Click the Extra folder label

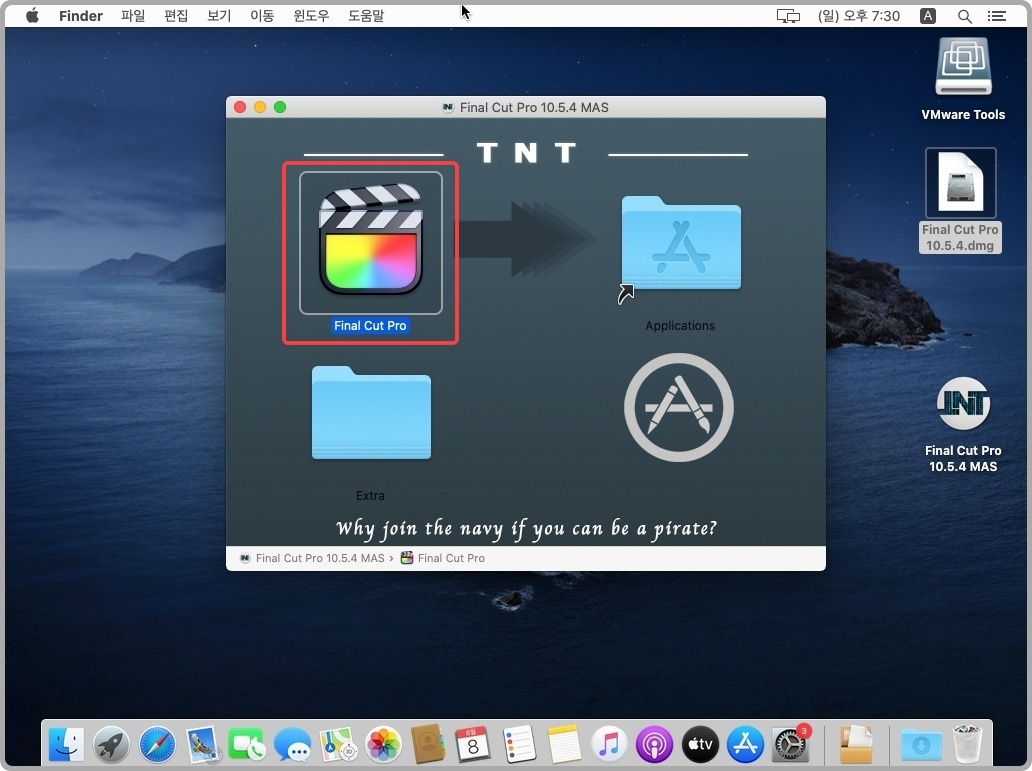tap(370, 496)
